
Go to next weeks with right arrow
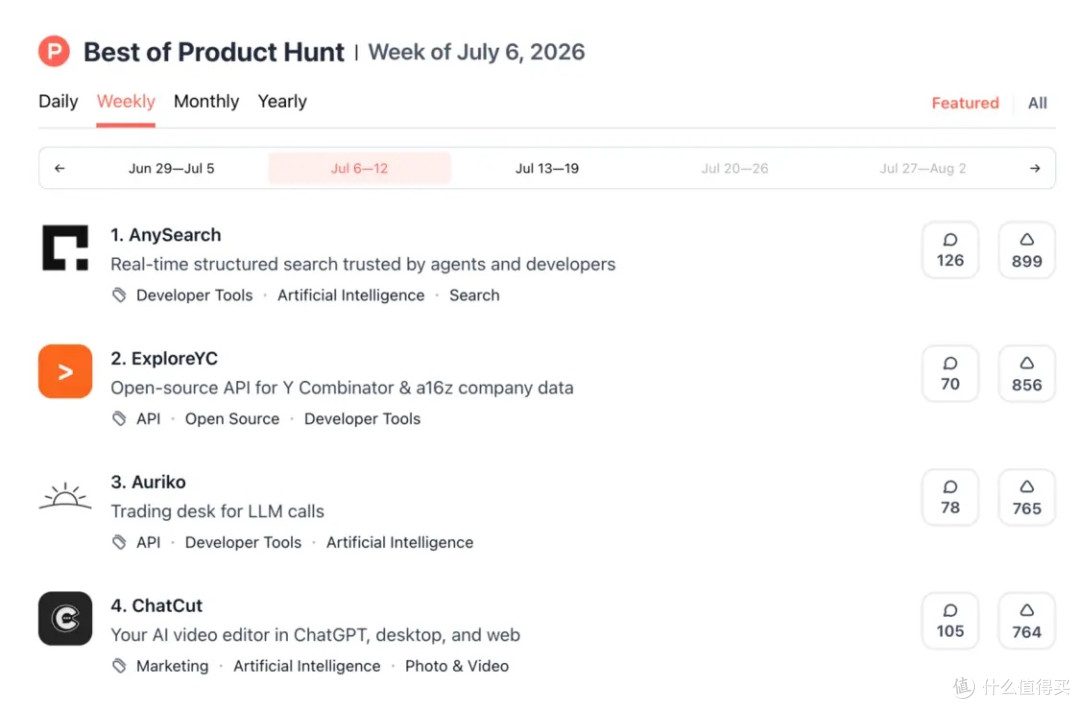pos(1035,168)
